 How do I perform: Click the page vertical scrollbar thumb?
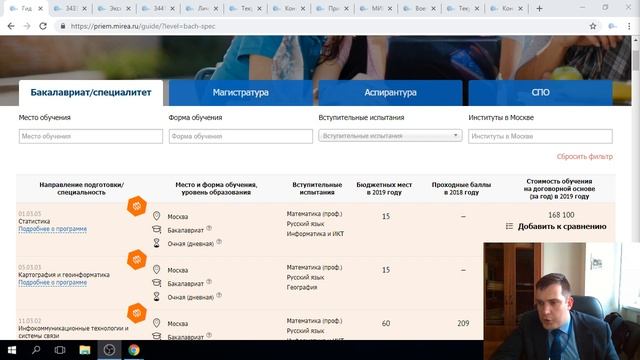[x=636, y=60]
